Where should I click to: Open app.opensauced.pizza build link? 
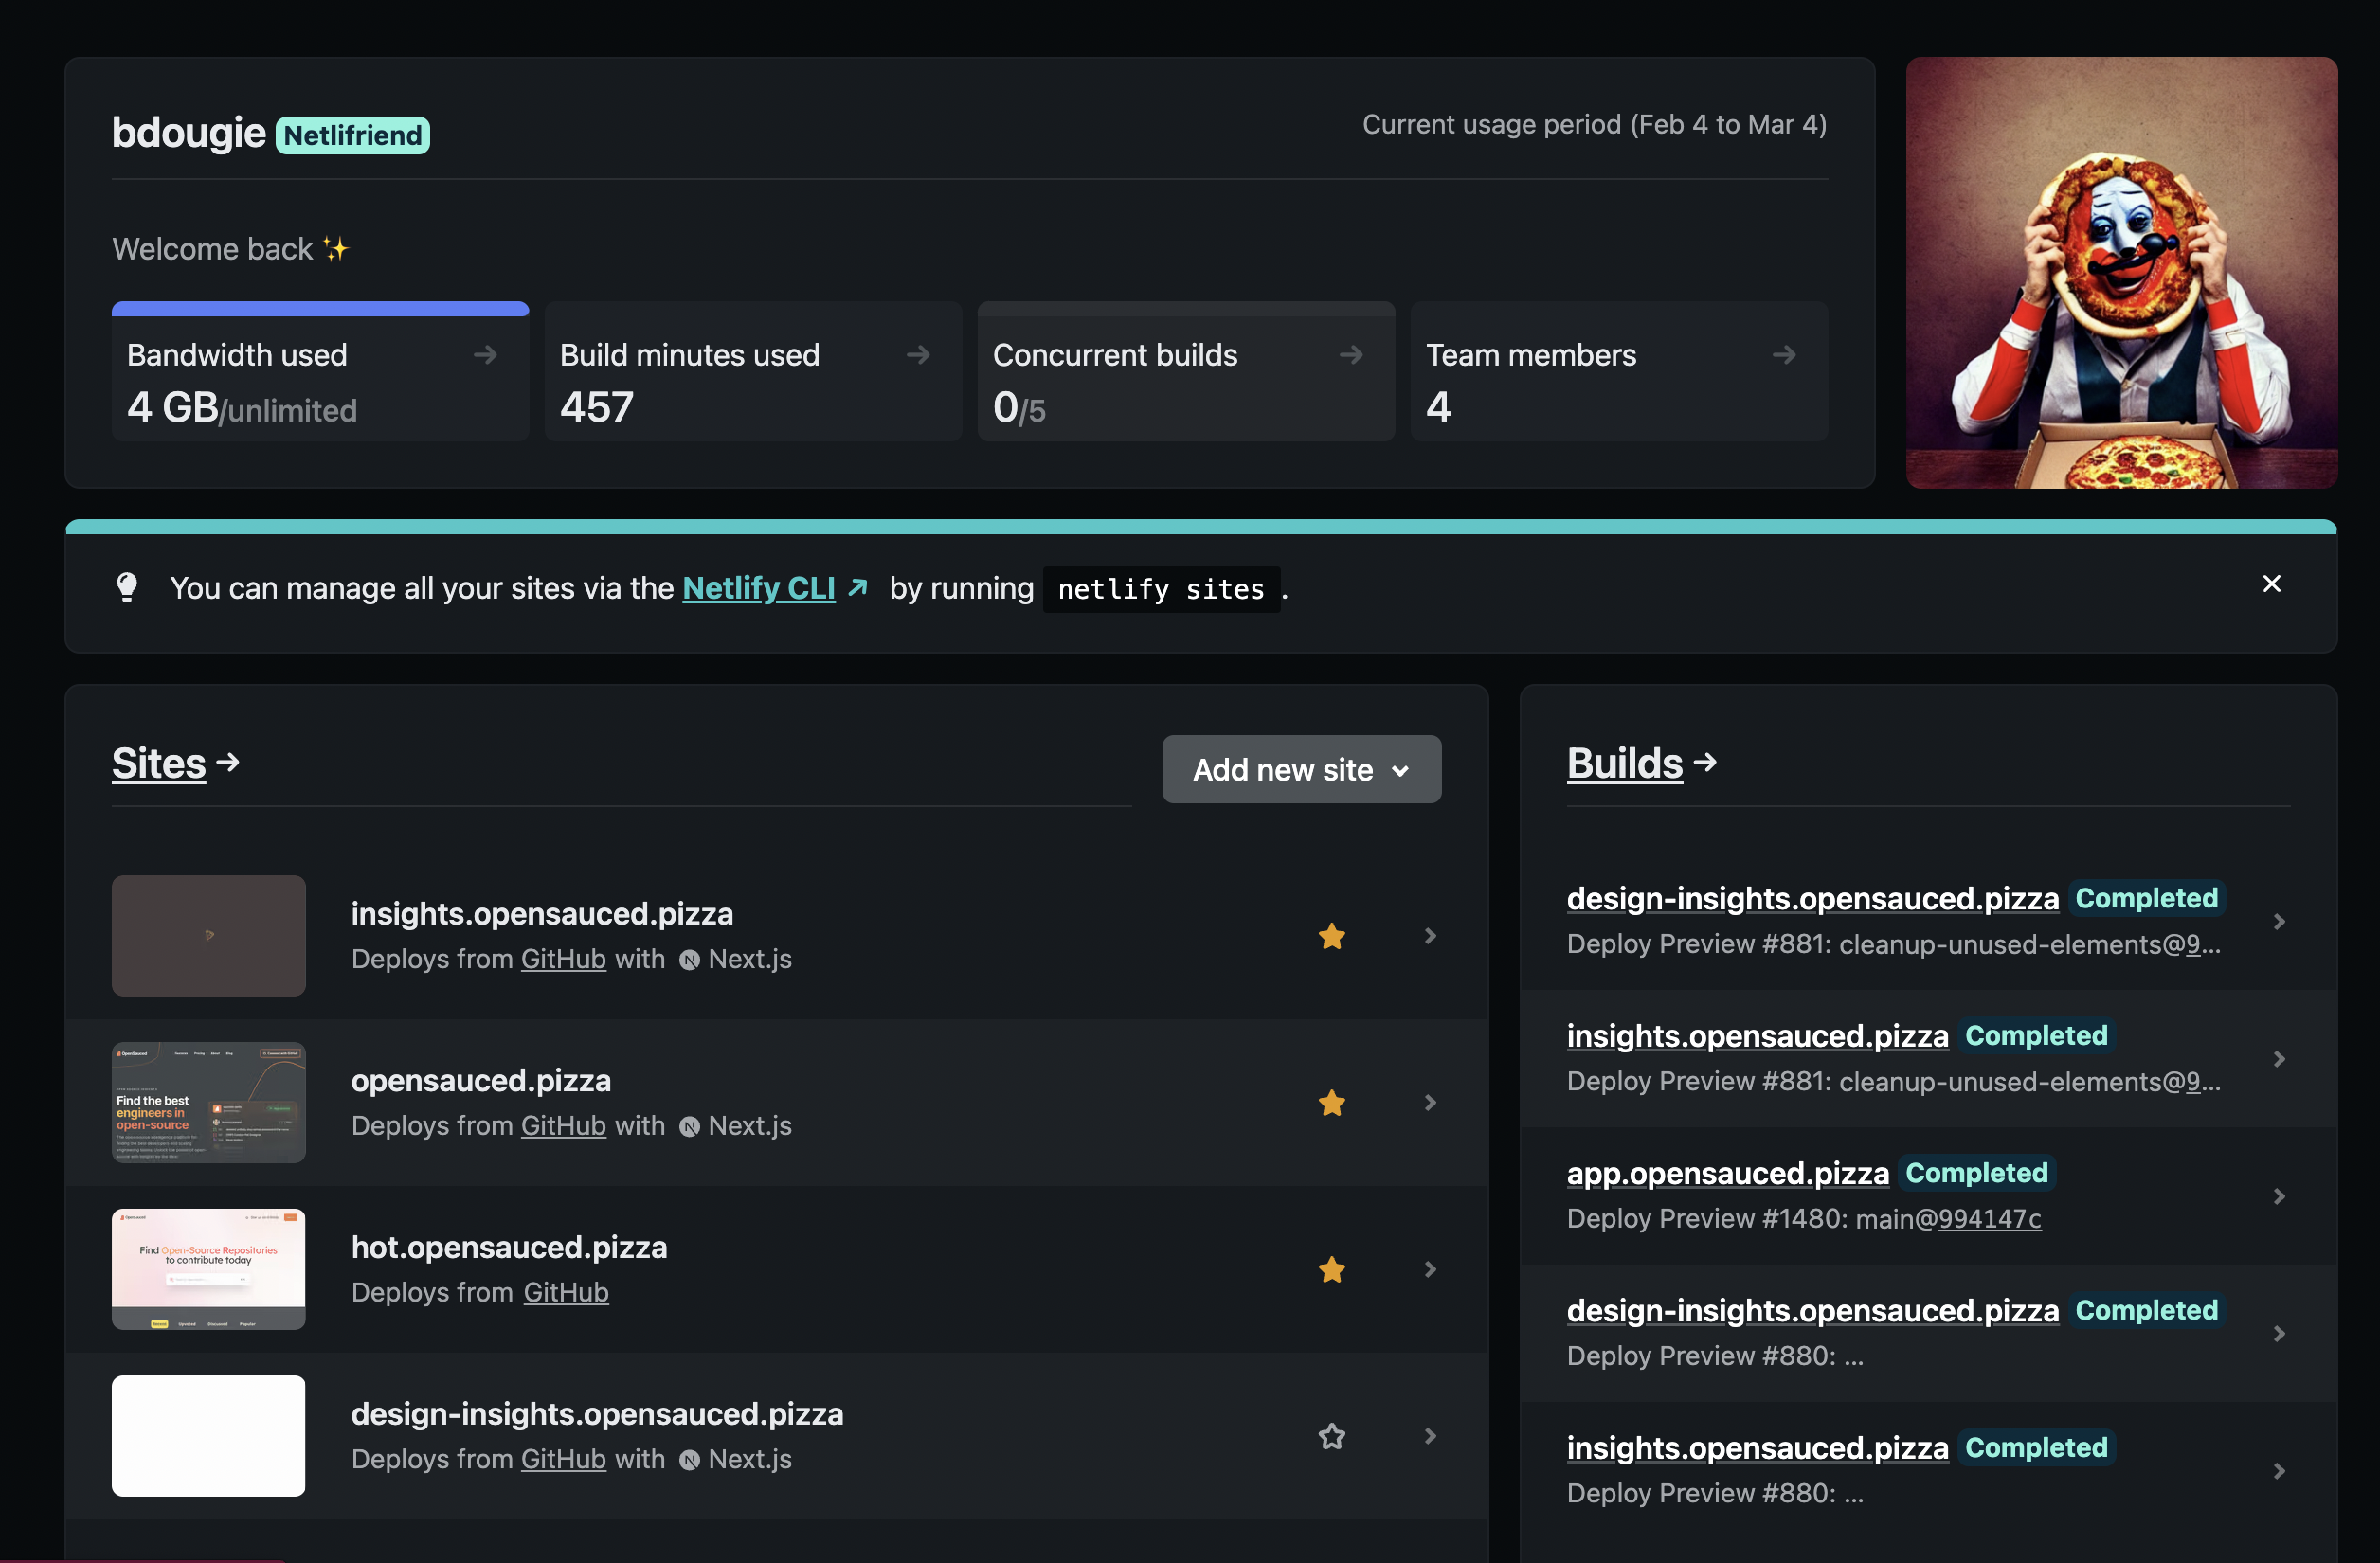1727,1173
